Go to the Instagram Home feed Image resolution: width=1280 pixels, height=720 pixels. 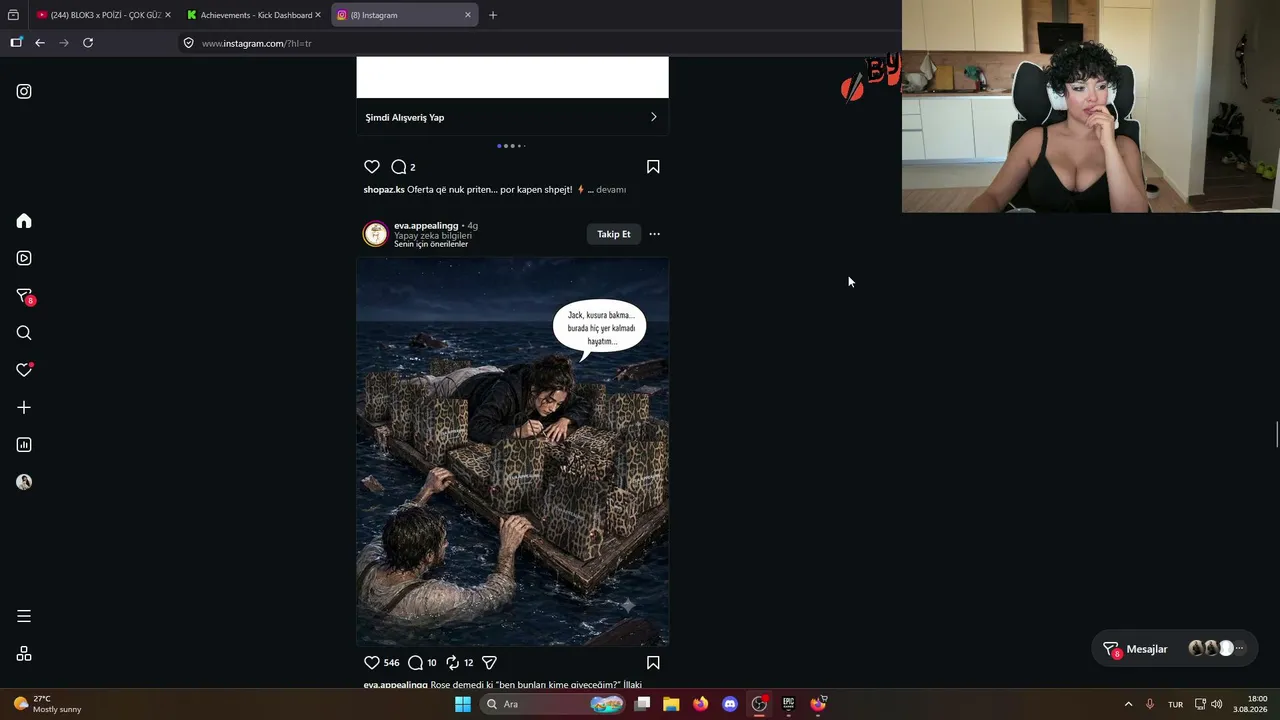tap(24, 221)
